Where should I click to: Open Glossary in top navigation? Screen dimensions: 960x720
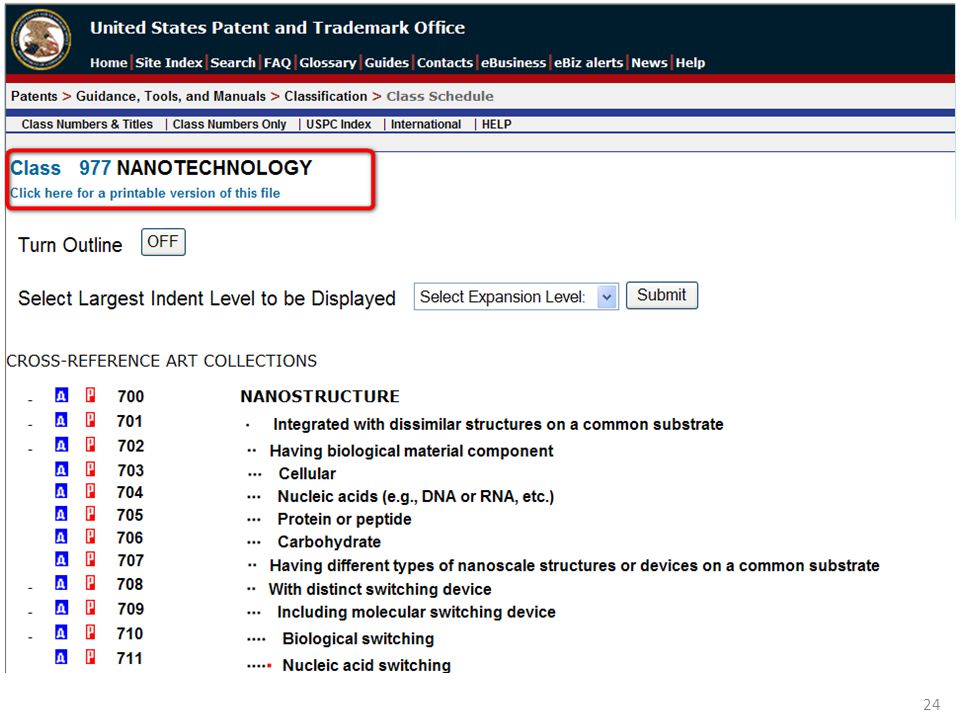[x=328, y=62]
